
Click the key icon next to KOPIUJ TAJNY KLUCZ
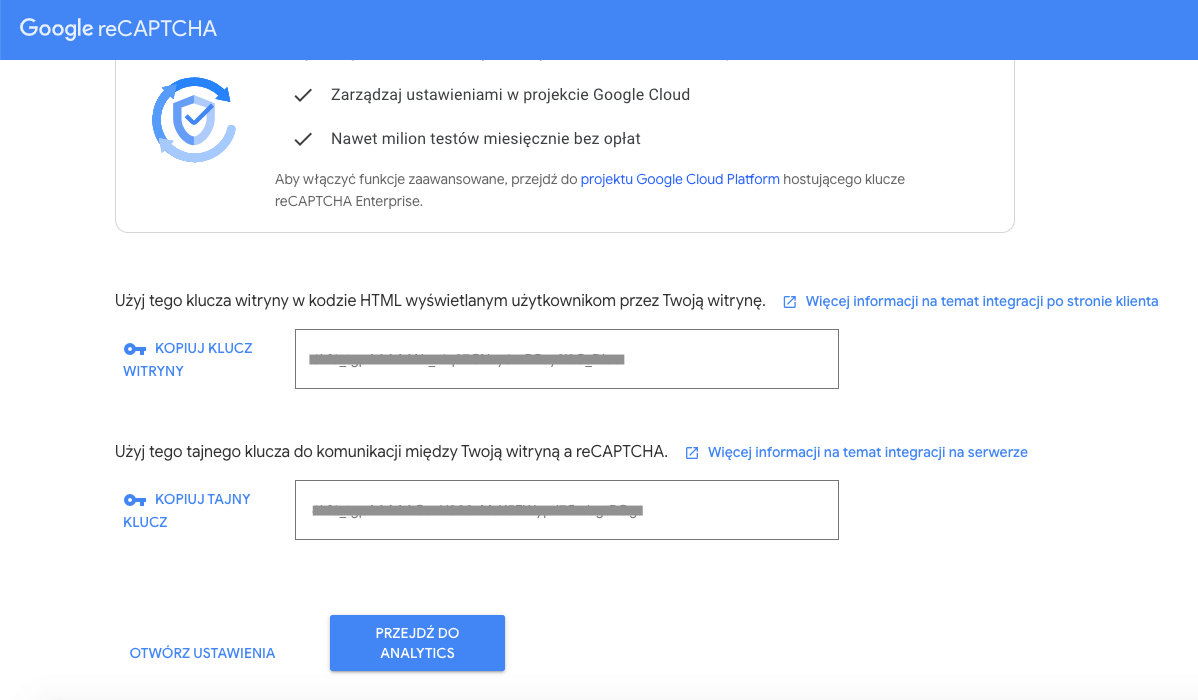134,499
